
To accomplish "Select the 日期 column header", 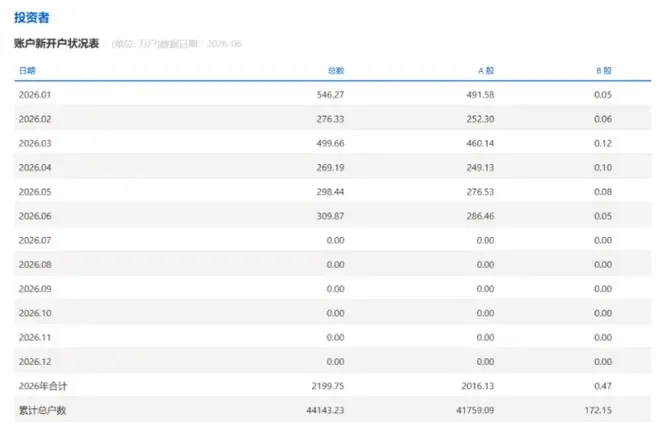I will coord(27,70).
